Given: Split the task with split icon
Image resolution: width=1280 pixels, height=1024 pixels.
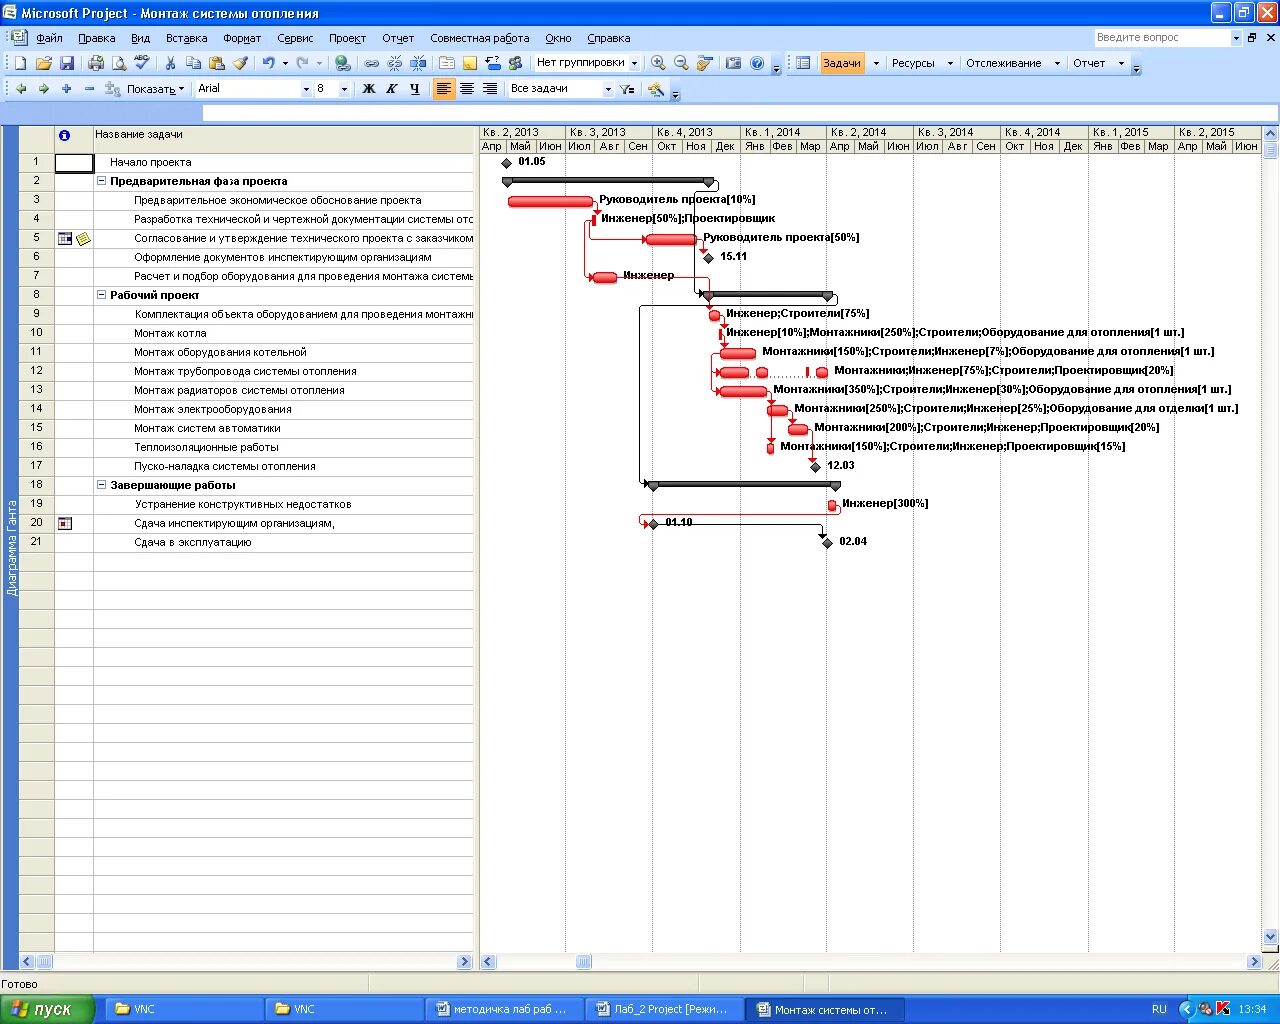Looking at the screenshot, I should pyautogui.click(x=418, y=63).
